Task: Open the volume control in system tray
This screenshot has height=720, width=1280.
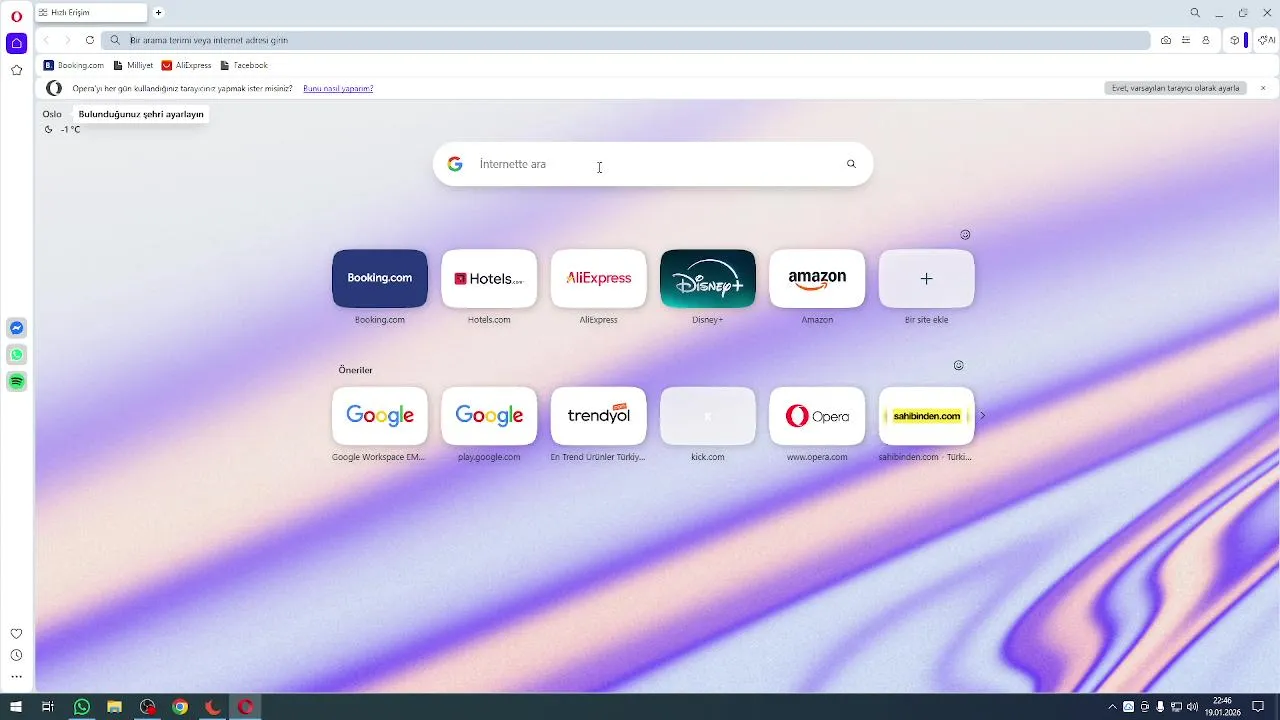Action: click(1192, 707)
